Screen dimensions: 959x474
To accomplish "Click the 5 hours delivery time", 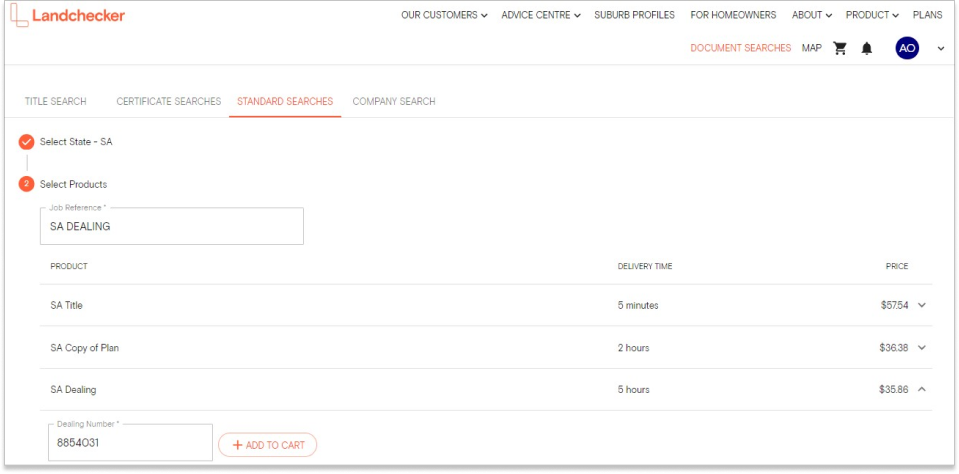I will click(x=634, y=390).
